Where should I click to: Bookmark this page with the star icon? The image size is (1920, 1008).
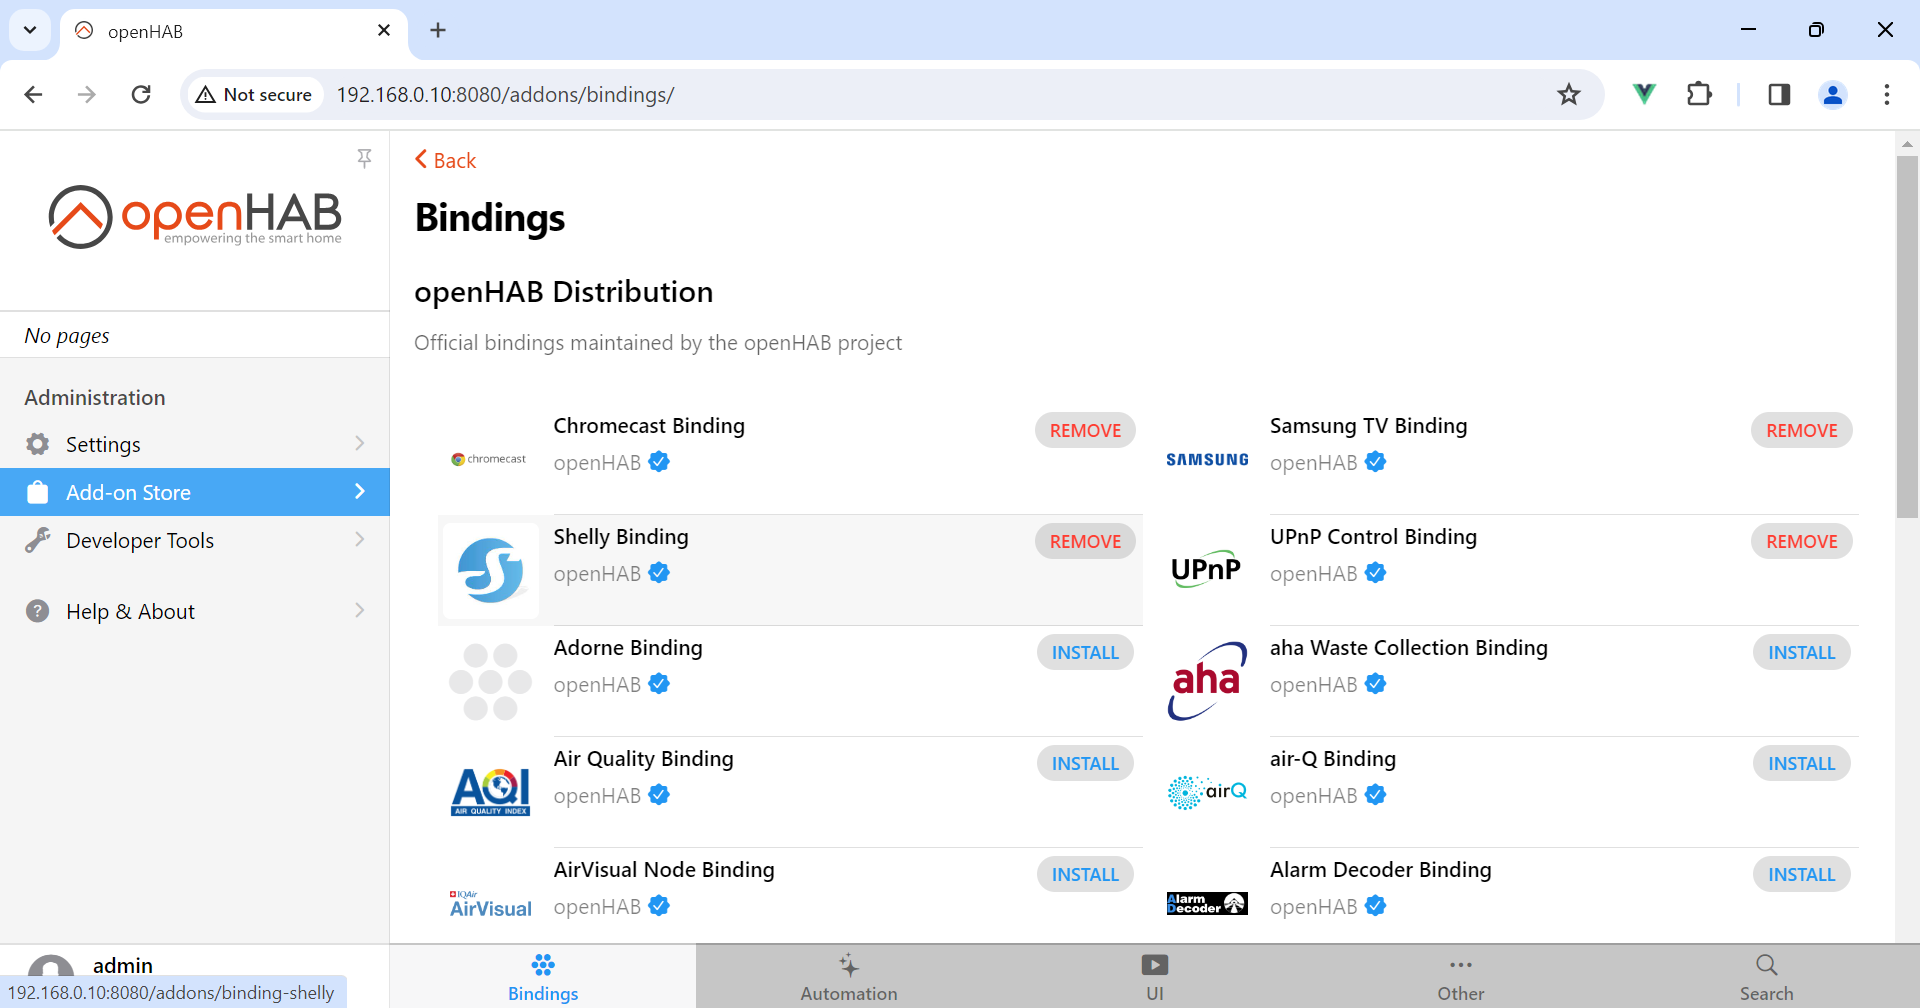point(1569,94)
